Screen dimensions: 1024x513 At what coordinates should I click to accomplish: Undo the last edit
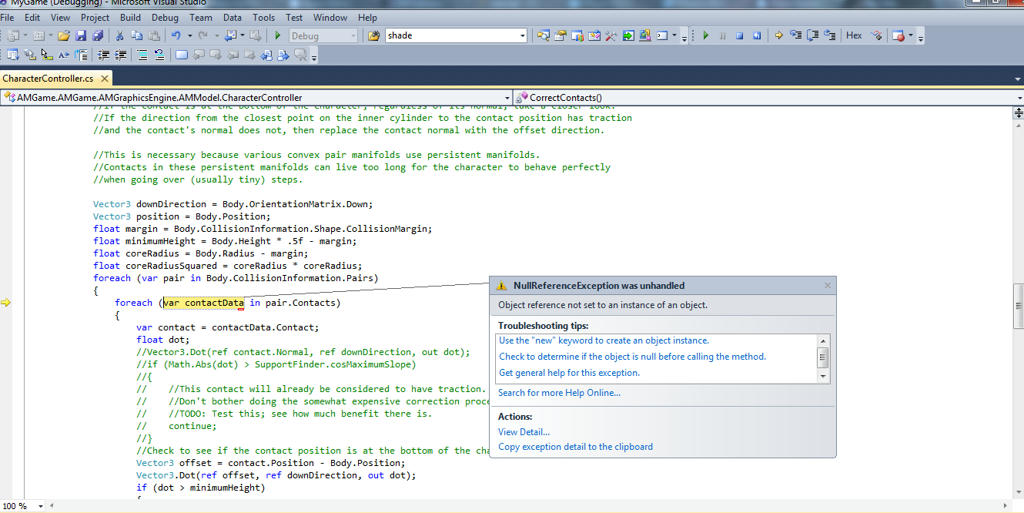click(176, 36)
